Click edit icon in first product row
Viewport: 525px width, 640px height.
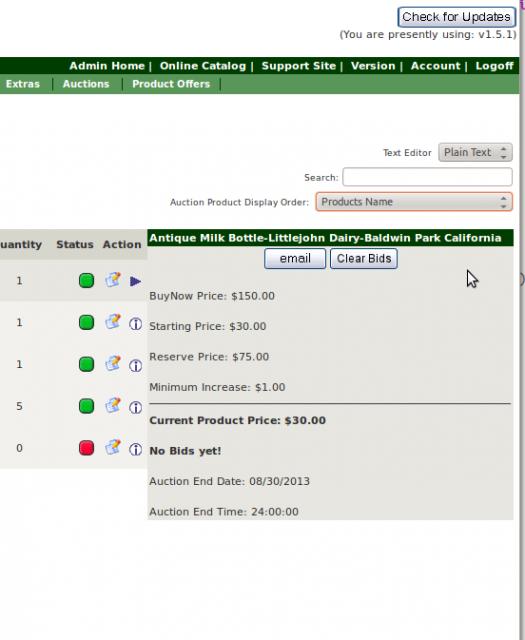[x=113, y=280]
